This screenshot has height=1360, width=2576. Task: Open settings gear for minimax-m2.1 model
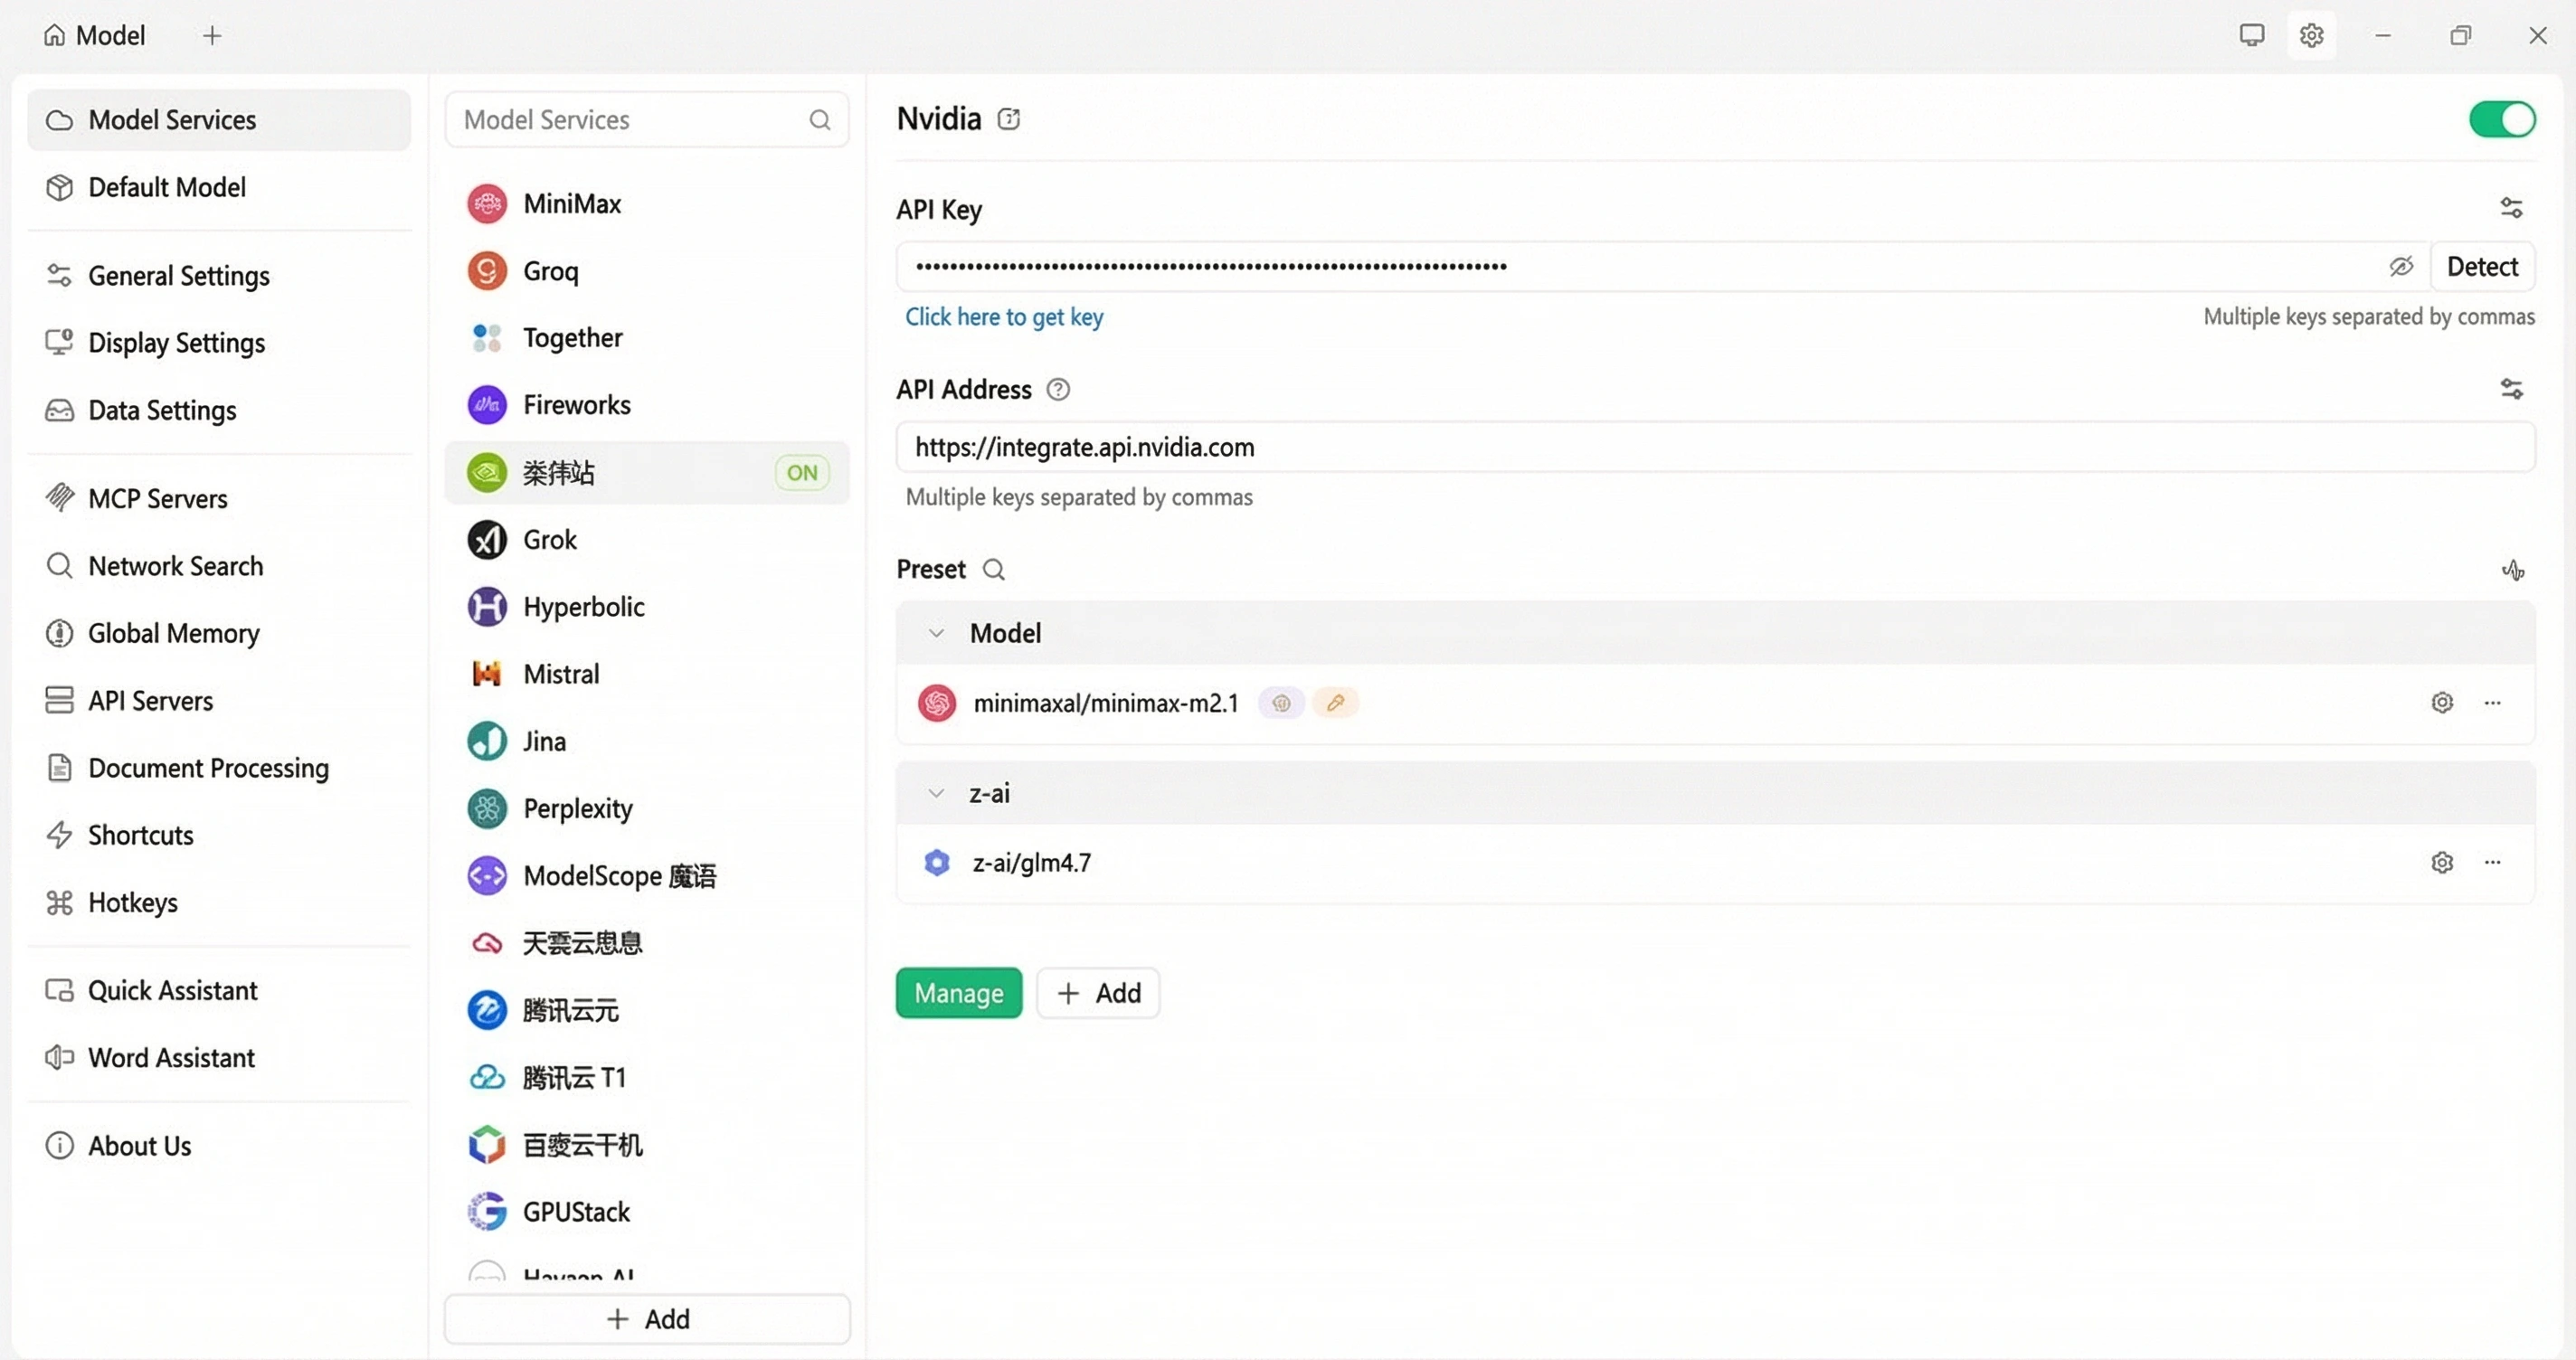(2441, 703)
